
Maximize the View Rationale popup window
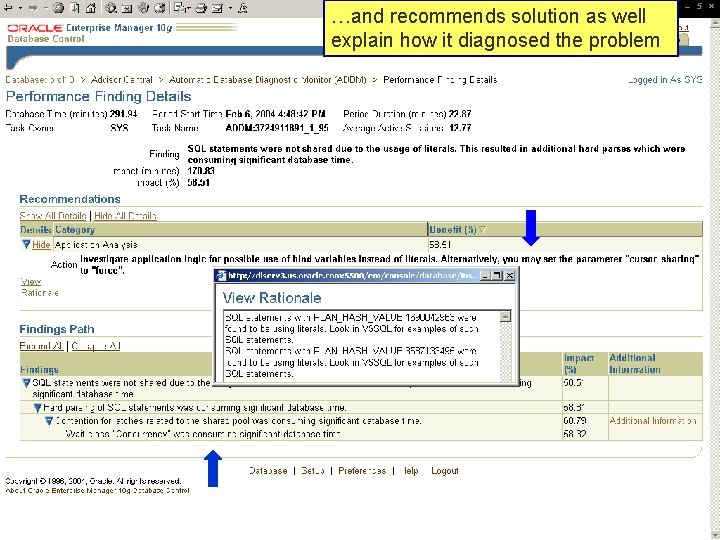point(497,276)
